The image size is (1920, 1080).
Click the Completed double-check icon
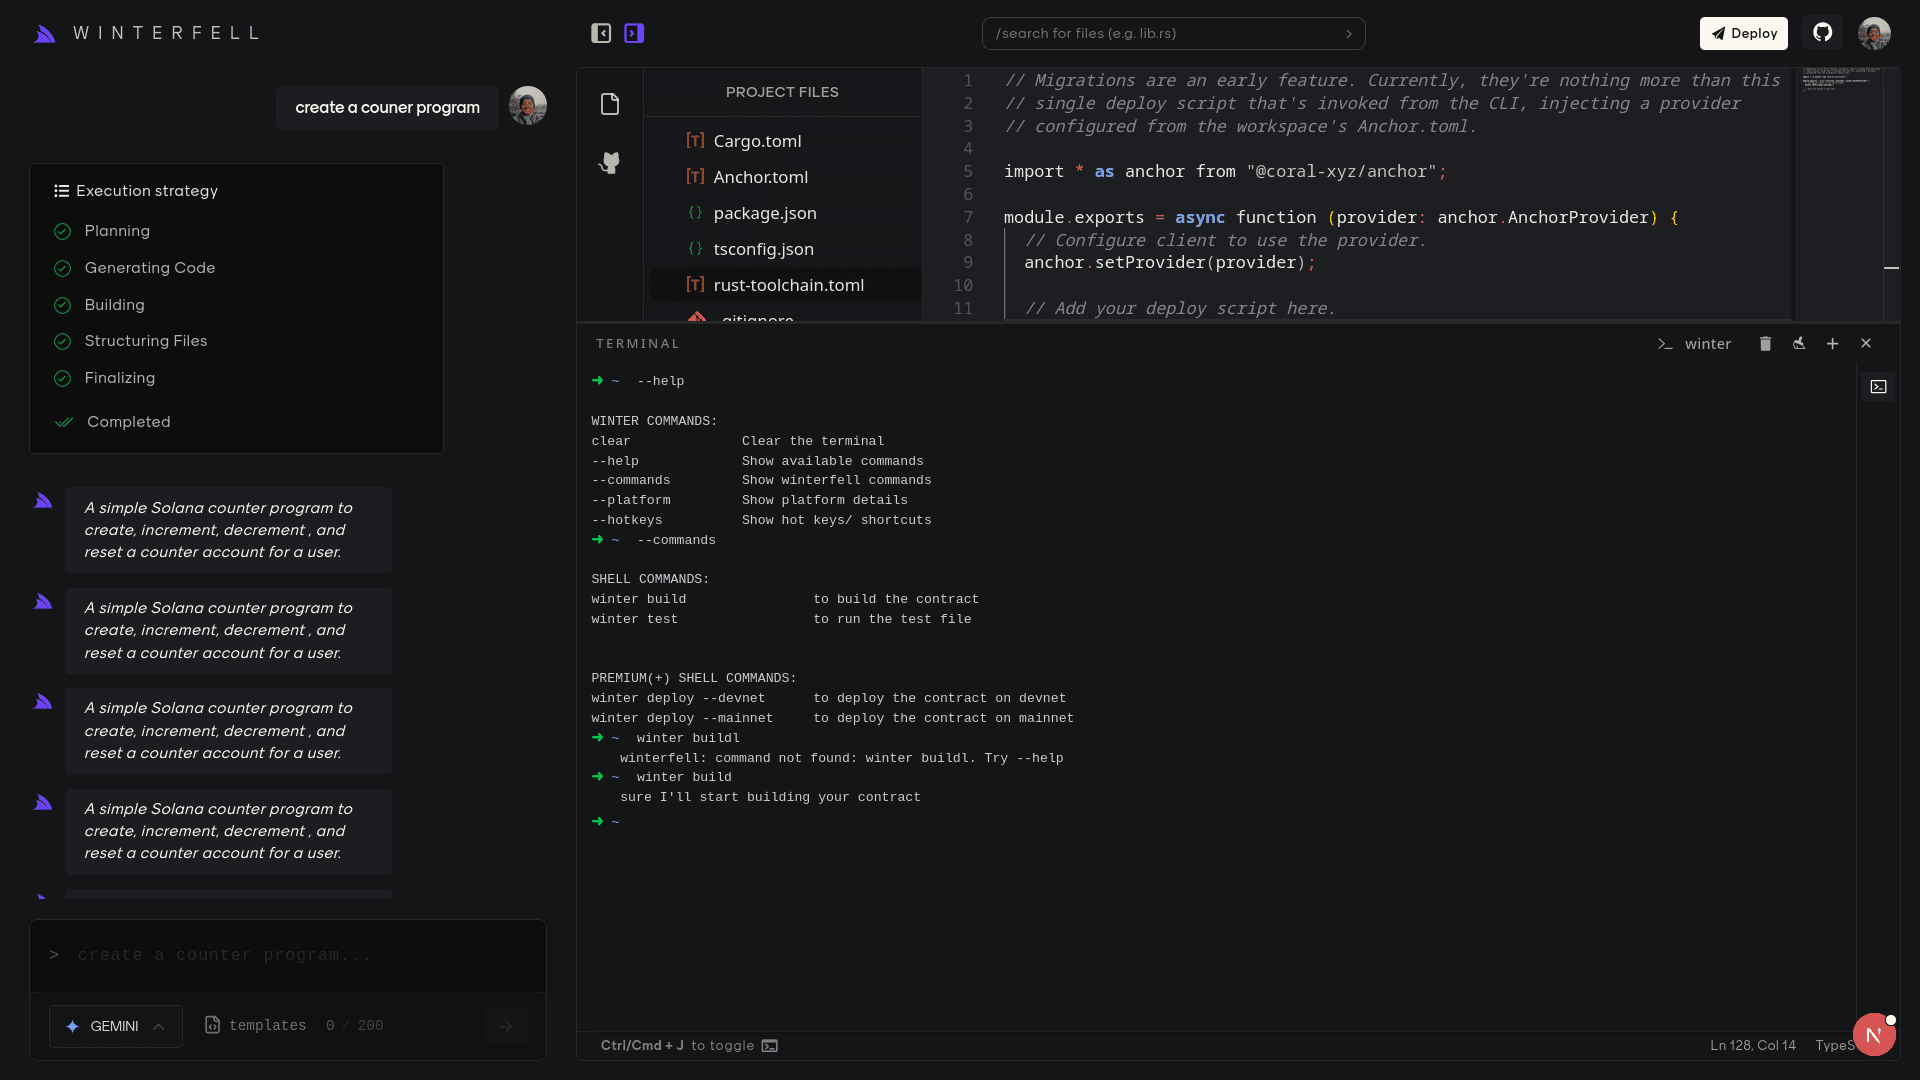pos(64,422)
